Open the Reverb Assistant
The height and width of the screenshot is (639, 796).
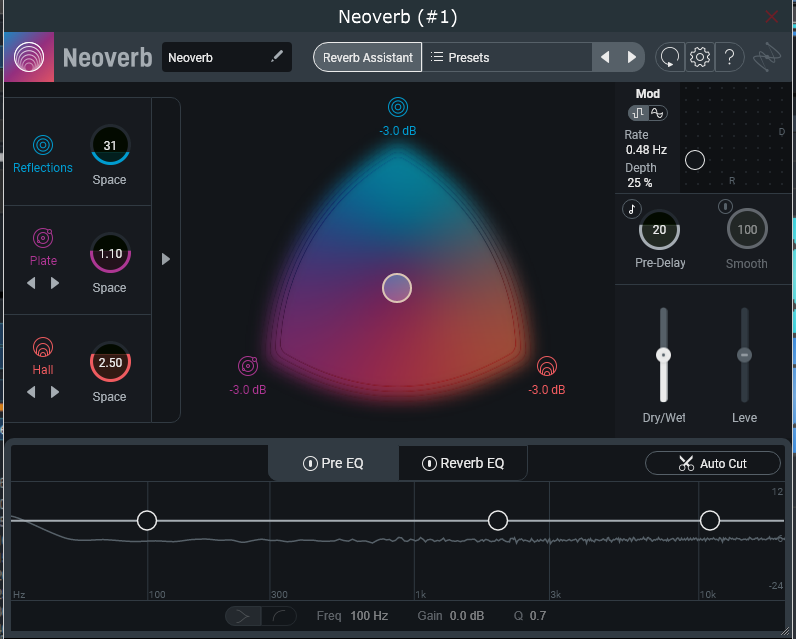[368, 57]
